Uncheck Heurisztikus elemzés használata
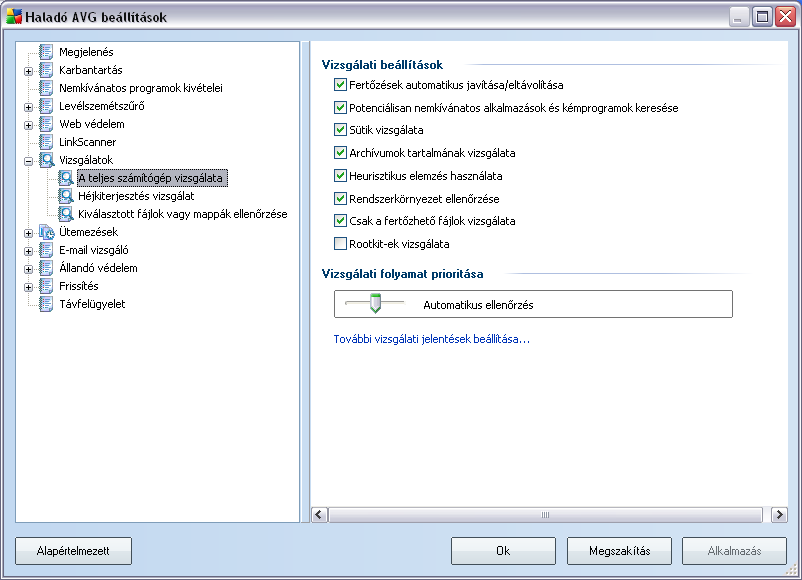Image resolution: width=802 pixels, height=580 pixels. click(x=340, y=175)
